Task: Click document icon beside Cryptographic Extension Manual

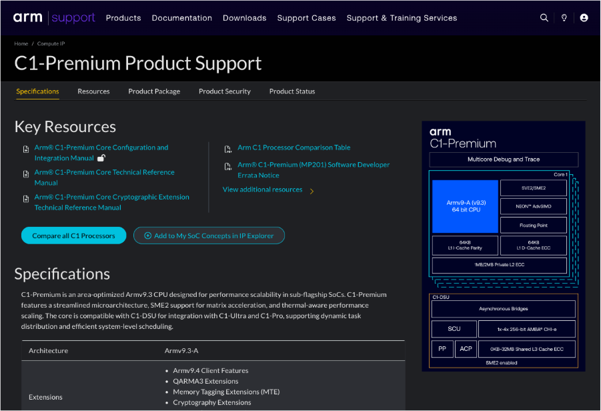Action: click(26, 199)
